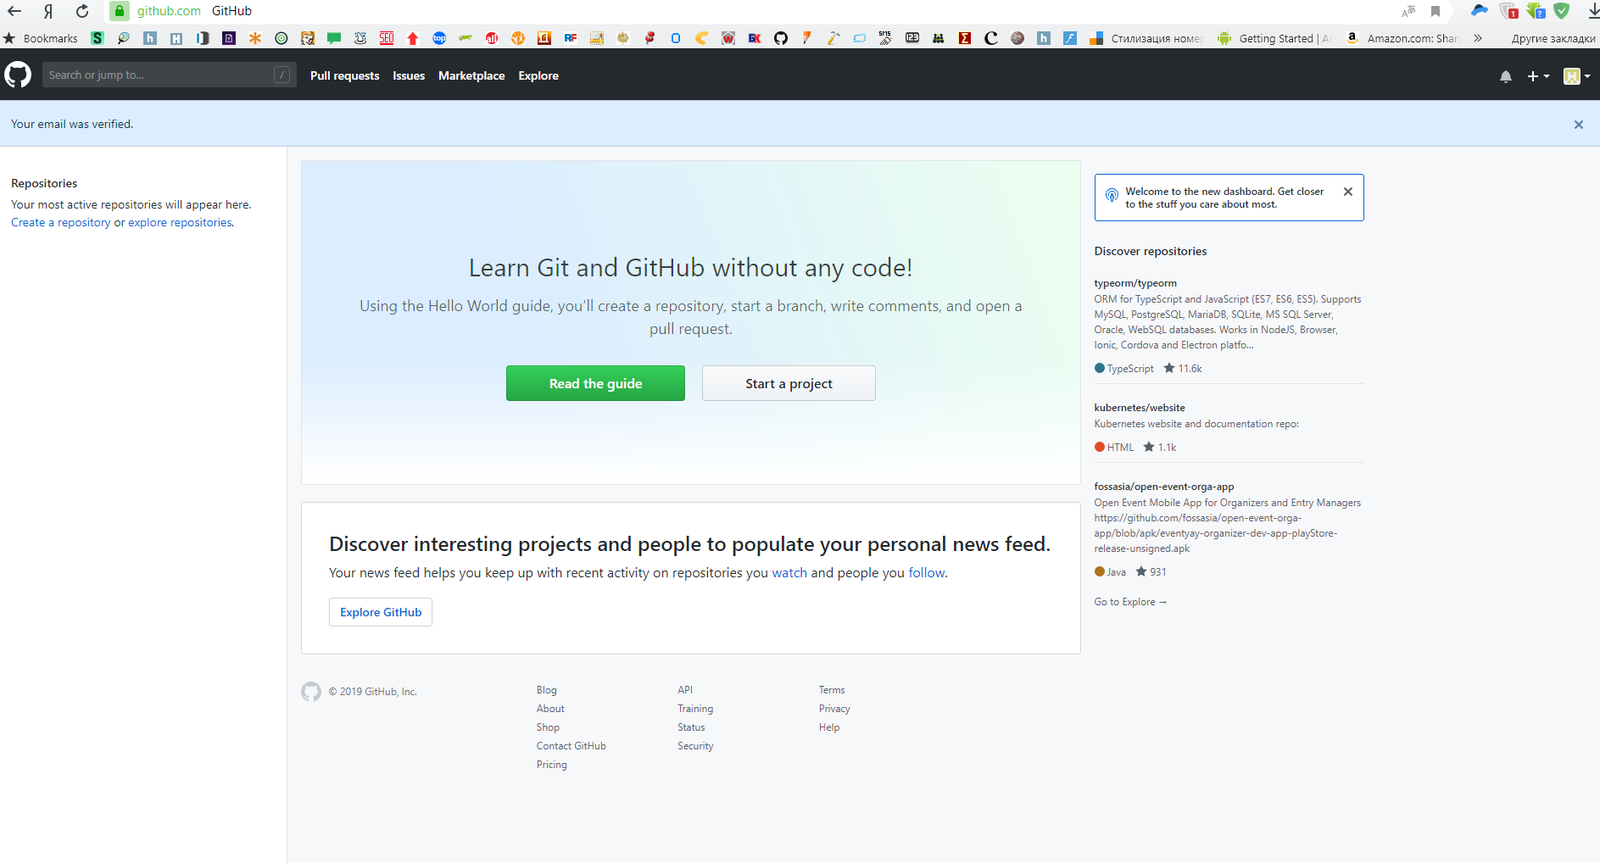The height and width of the screenshot is (863, 1600).
Task: Dismiss the 'Your email was verified' banner
Action: pyautogui.click(x=1578, y=125)
